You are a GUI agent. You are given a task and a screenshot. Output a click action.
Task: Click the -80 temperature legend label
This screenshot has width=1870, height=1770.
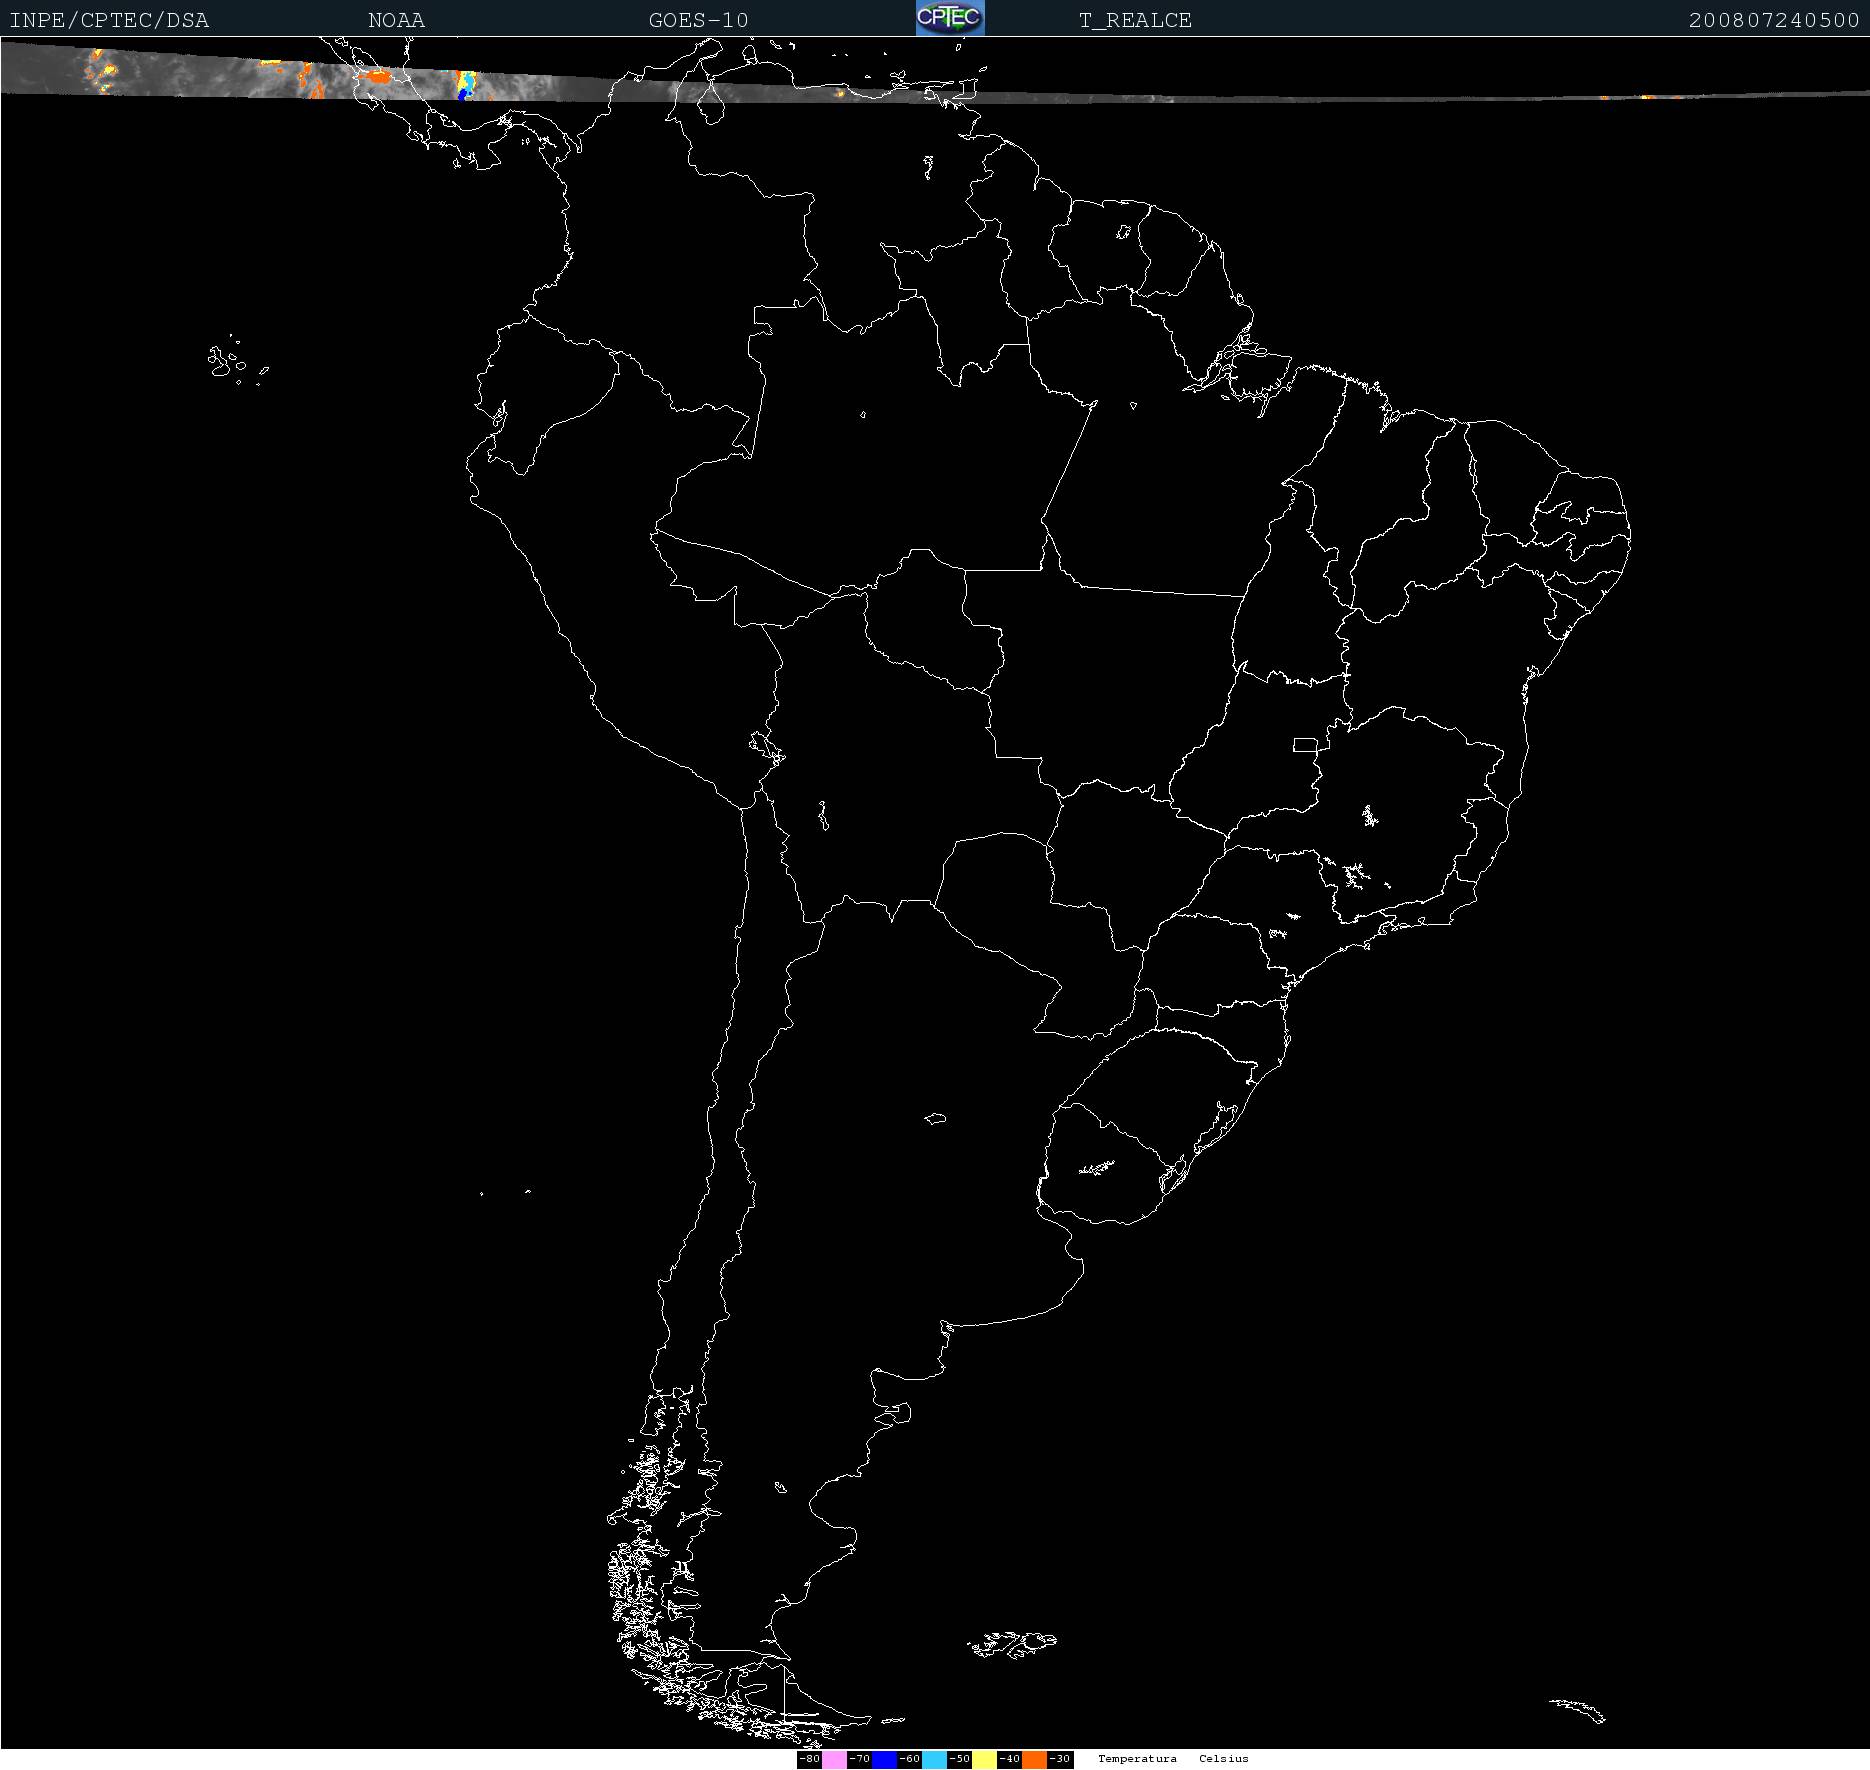(x=809, y=1759)
